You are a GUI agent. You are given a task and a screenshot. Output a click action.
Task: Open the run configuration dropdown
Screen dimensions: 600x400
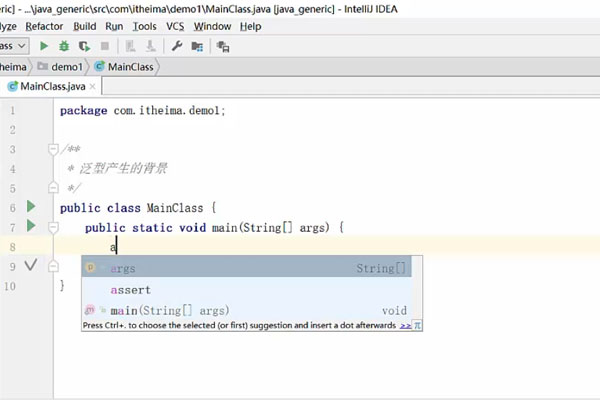coord(14,46)
